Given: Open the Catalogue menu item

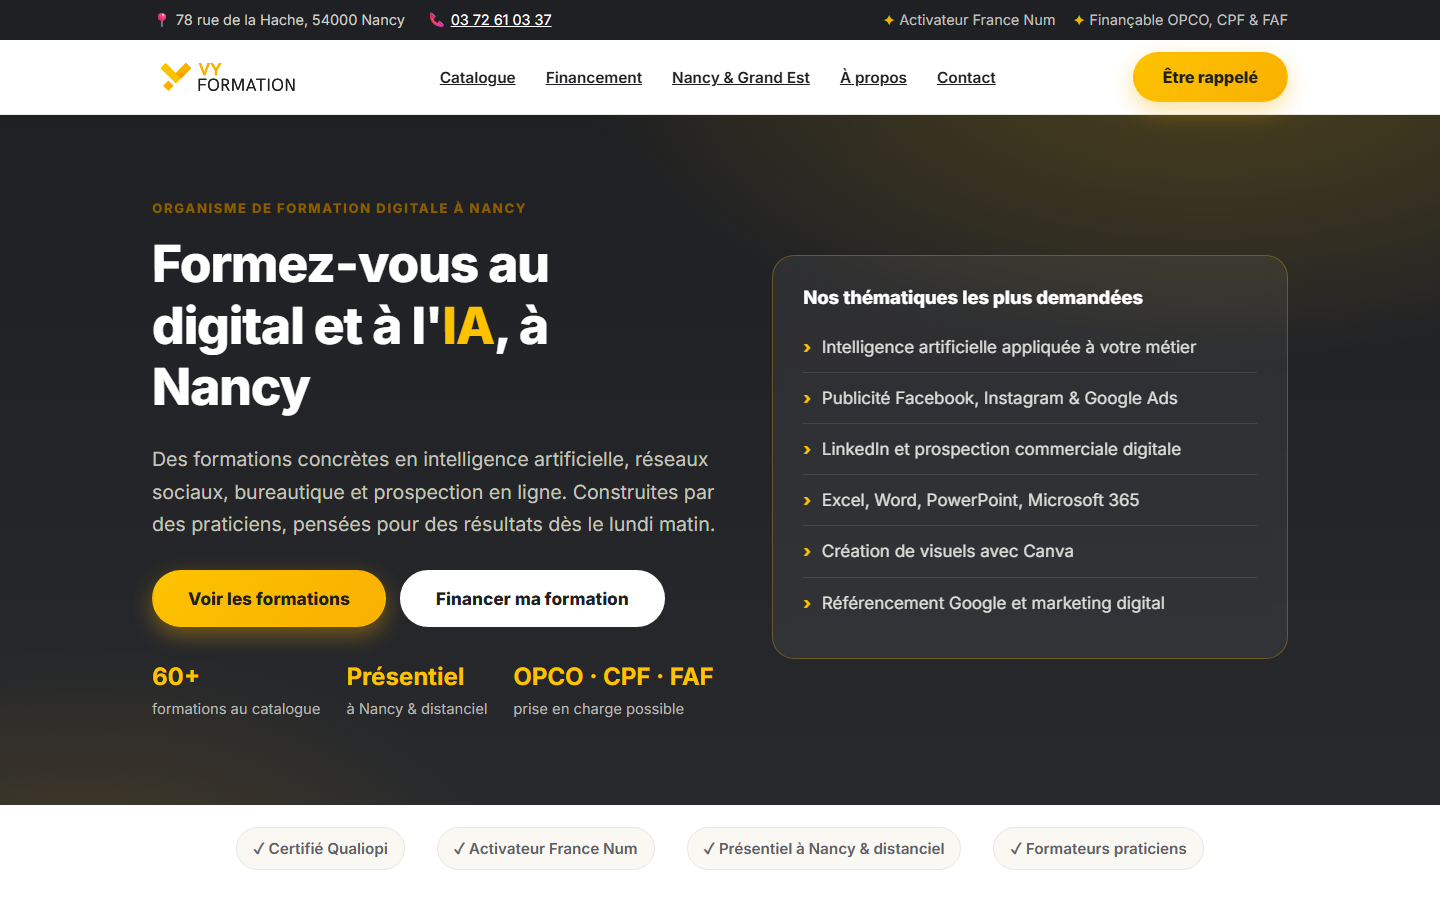Looking at the screenshot, I should (478, 77).
